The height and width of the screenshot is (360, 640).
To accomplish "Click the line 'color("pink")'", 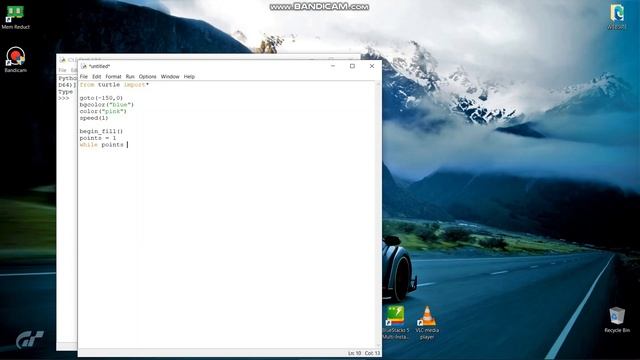I will pos(103,111).
